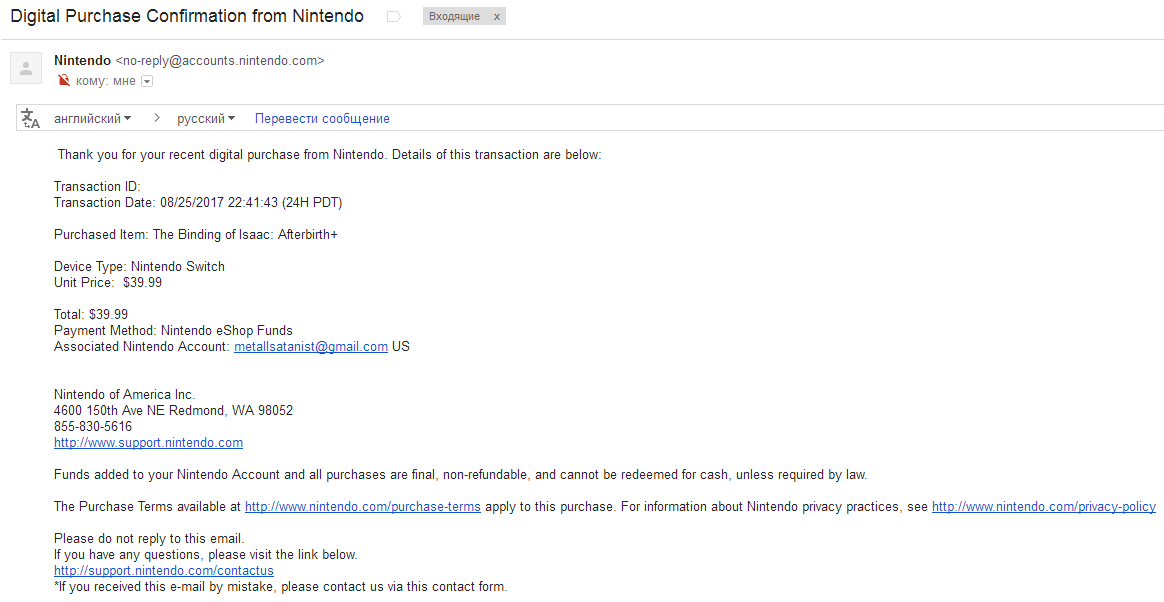Viewport: 1164px width, 602px height.
Task: Expand recipient details arrow next to мне
Action: (x=147, y=81)
